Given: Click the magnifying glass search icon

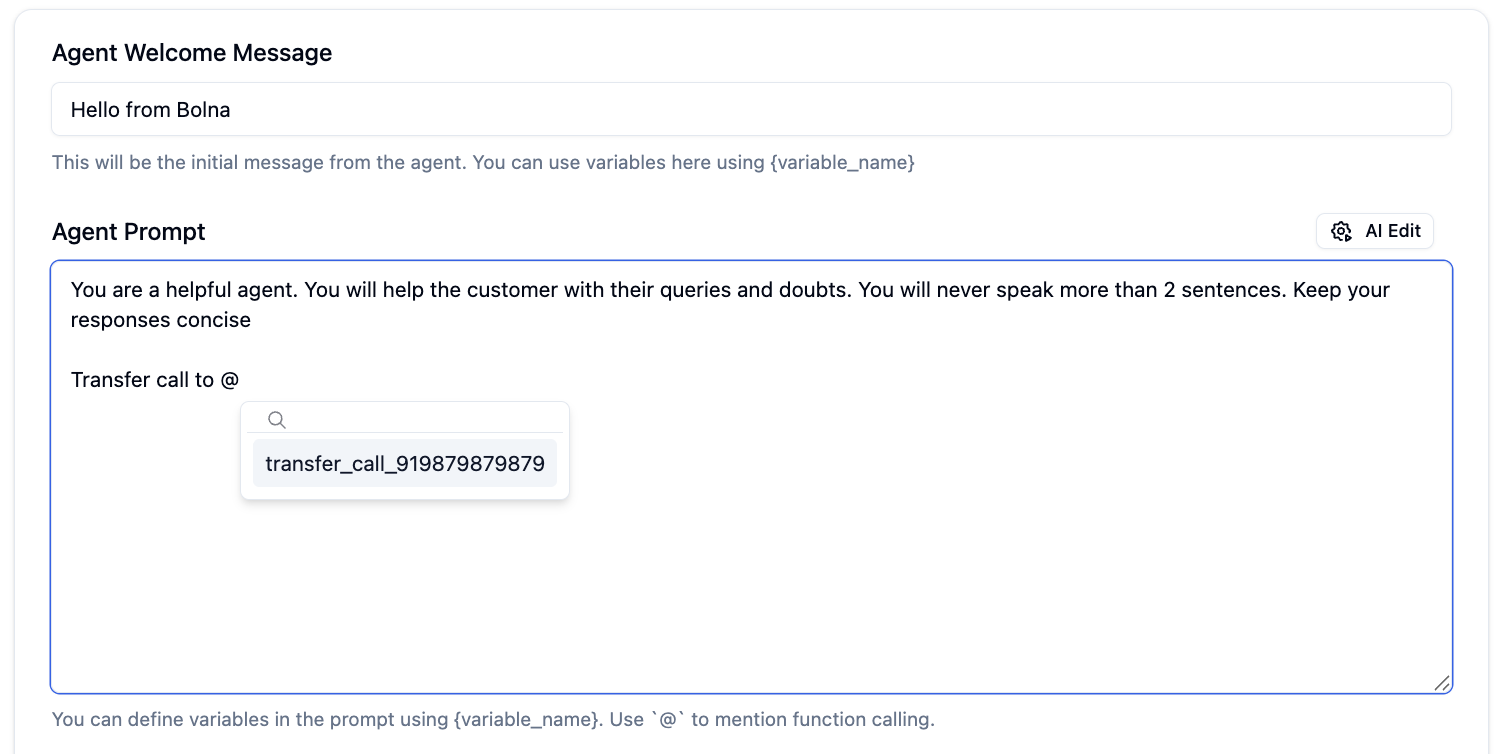Looking at the screenshot, I should pyautogui.click(x=276, y=419).
